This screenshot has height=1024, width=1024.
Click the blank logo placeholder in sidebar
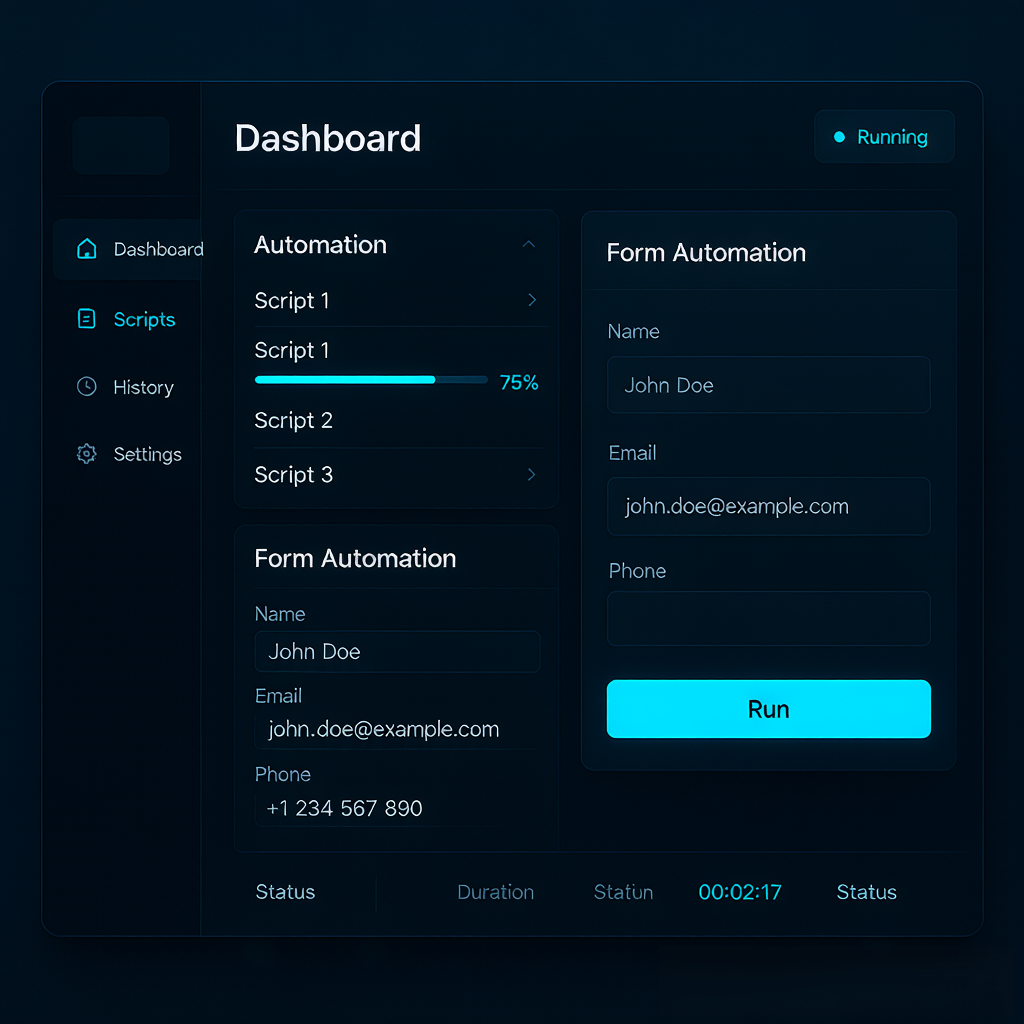121,145
